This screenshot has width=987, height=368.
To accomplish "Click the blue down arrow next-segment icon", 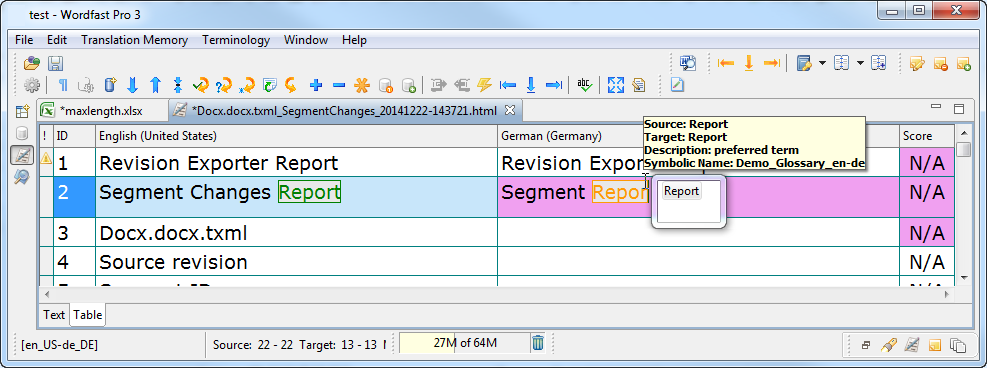I will (132, 85).
